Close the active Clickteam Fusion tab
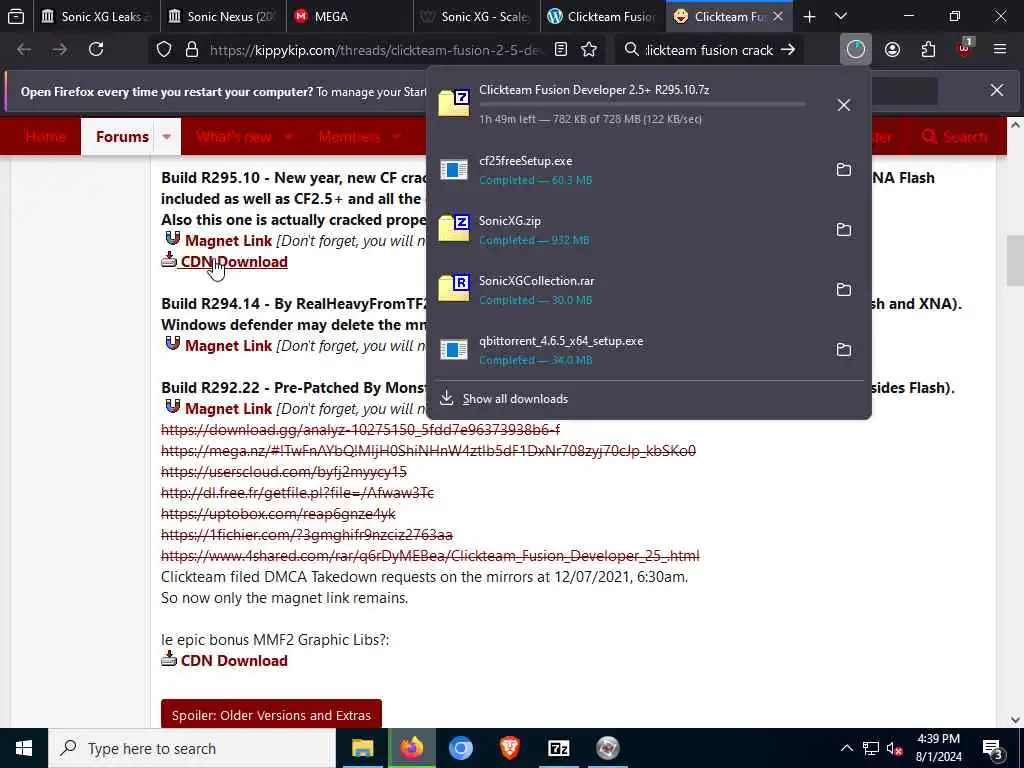1024x768 pixels. [778, 16]
